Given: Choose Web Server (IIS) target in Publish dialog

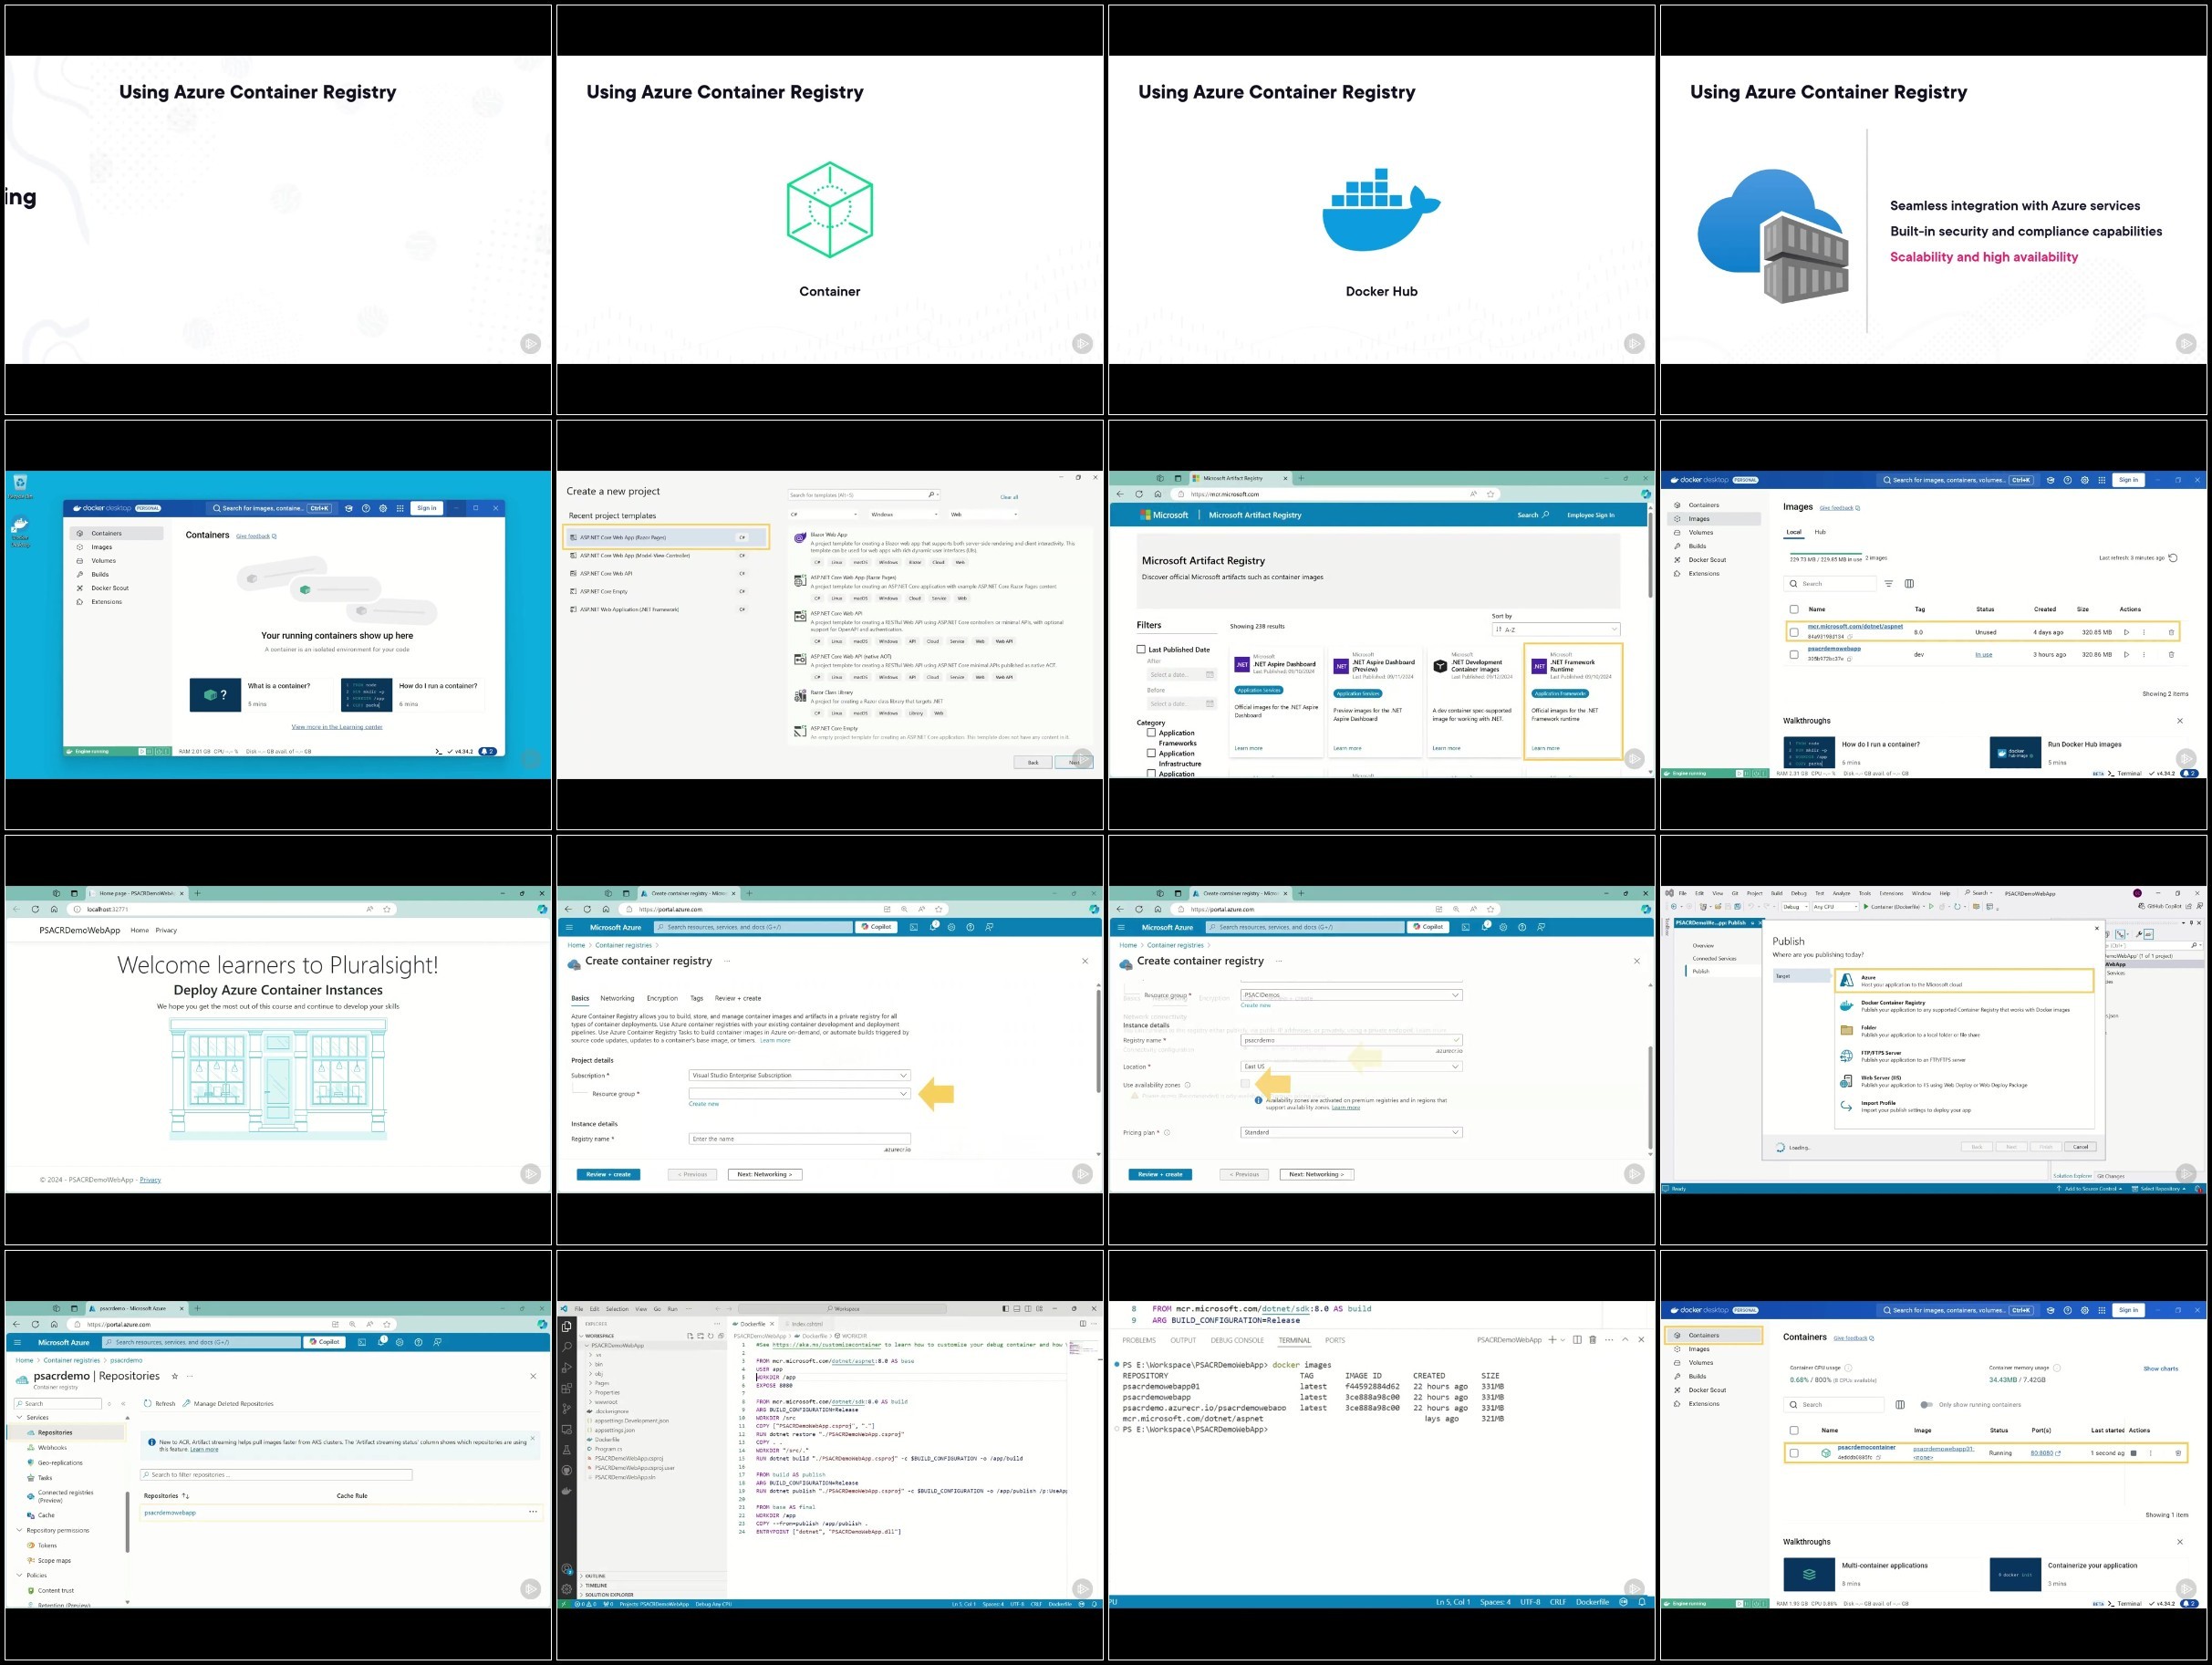Looking at the screenshot, I should click(x=1964, y=1081).
